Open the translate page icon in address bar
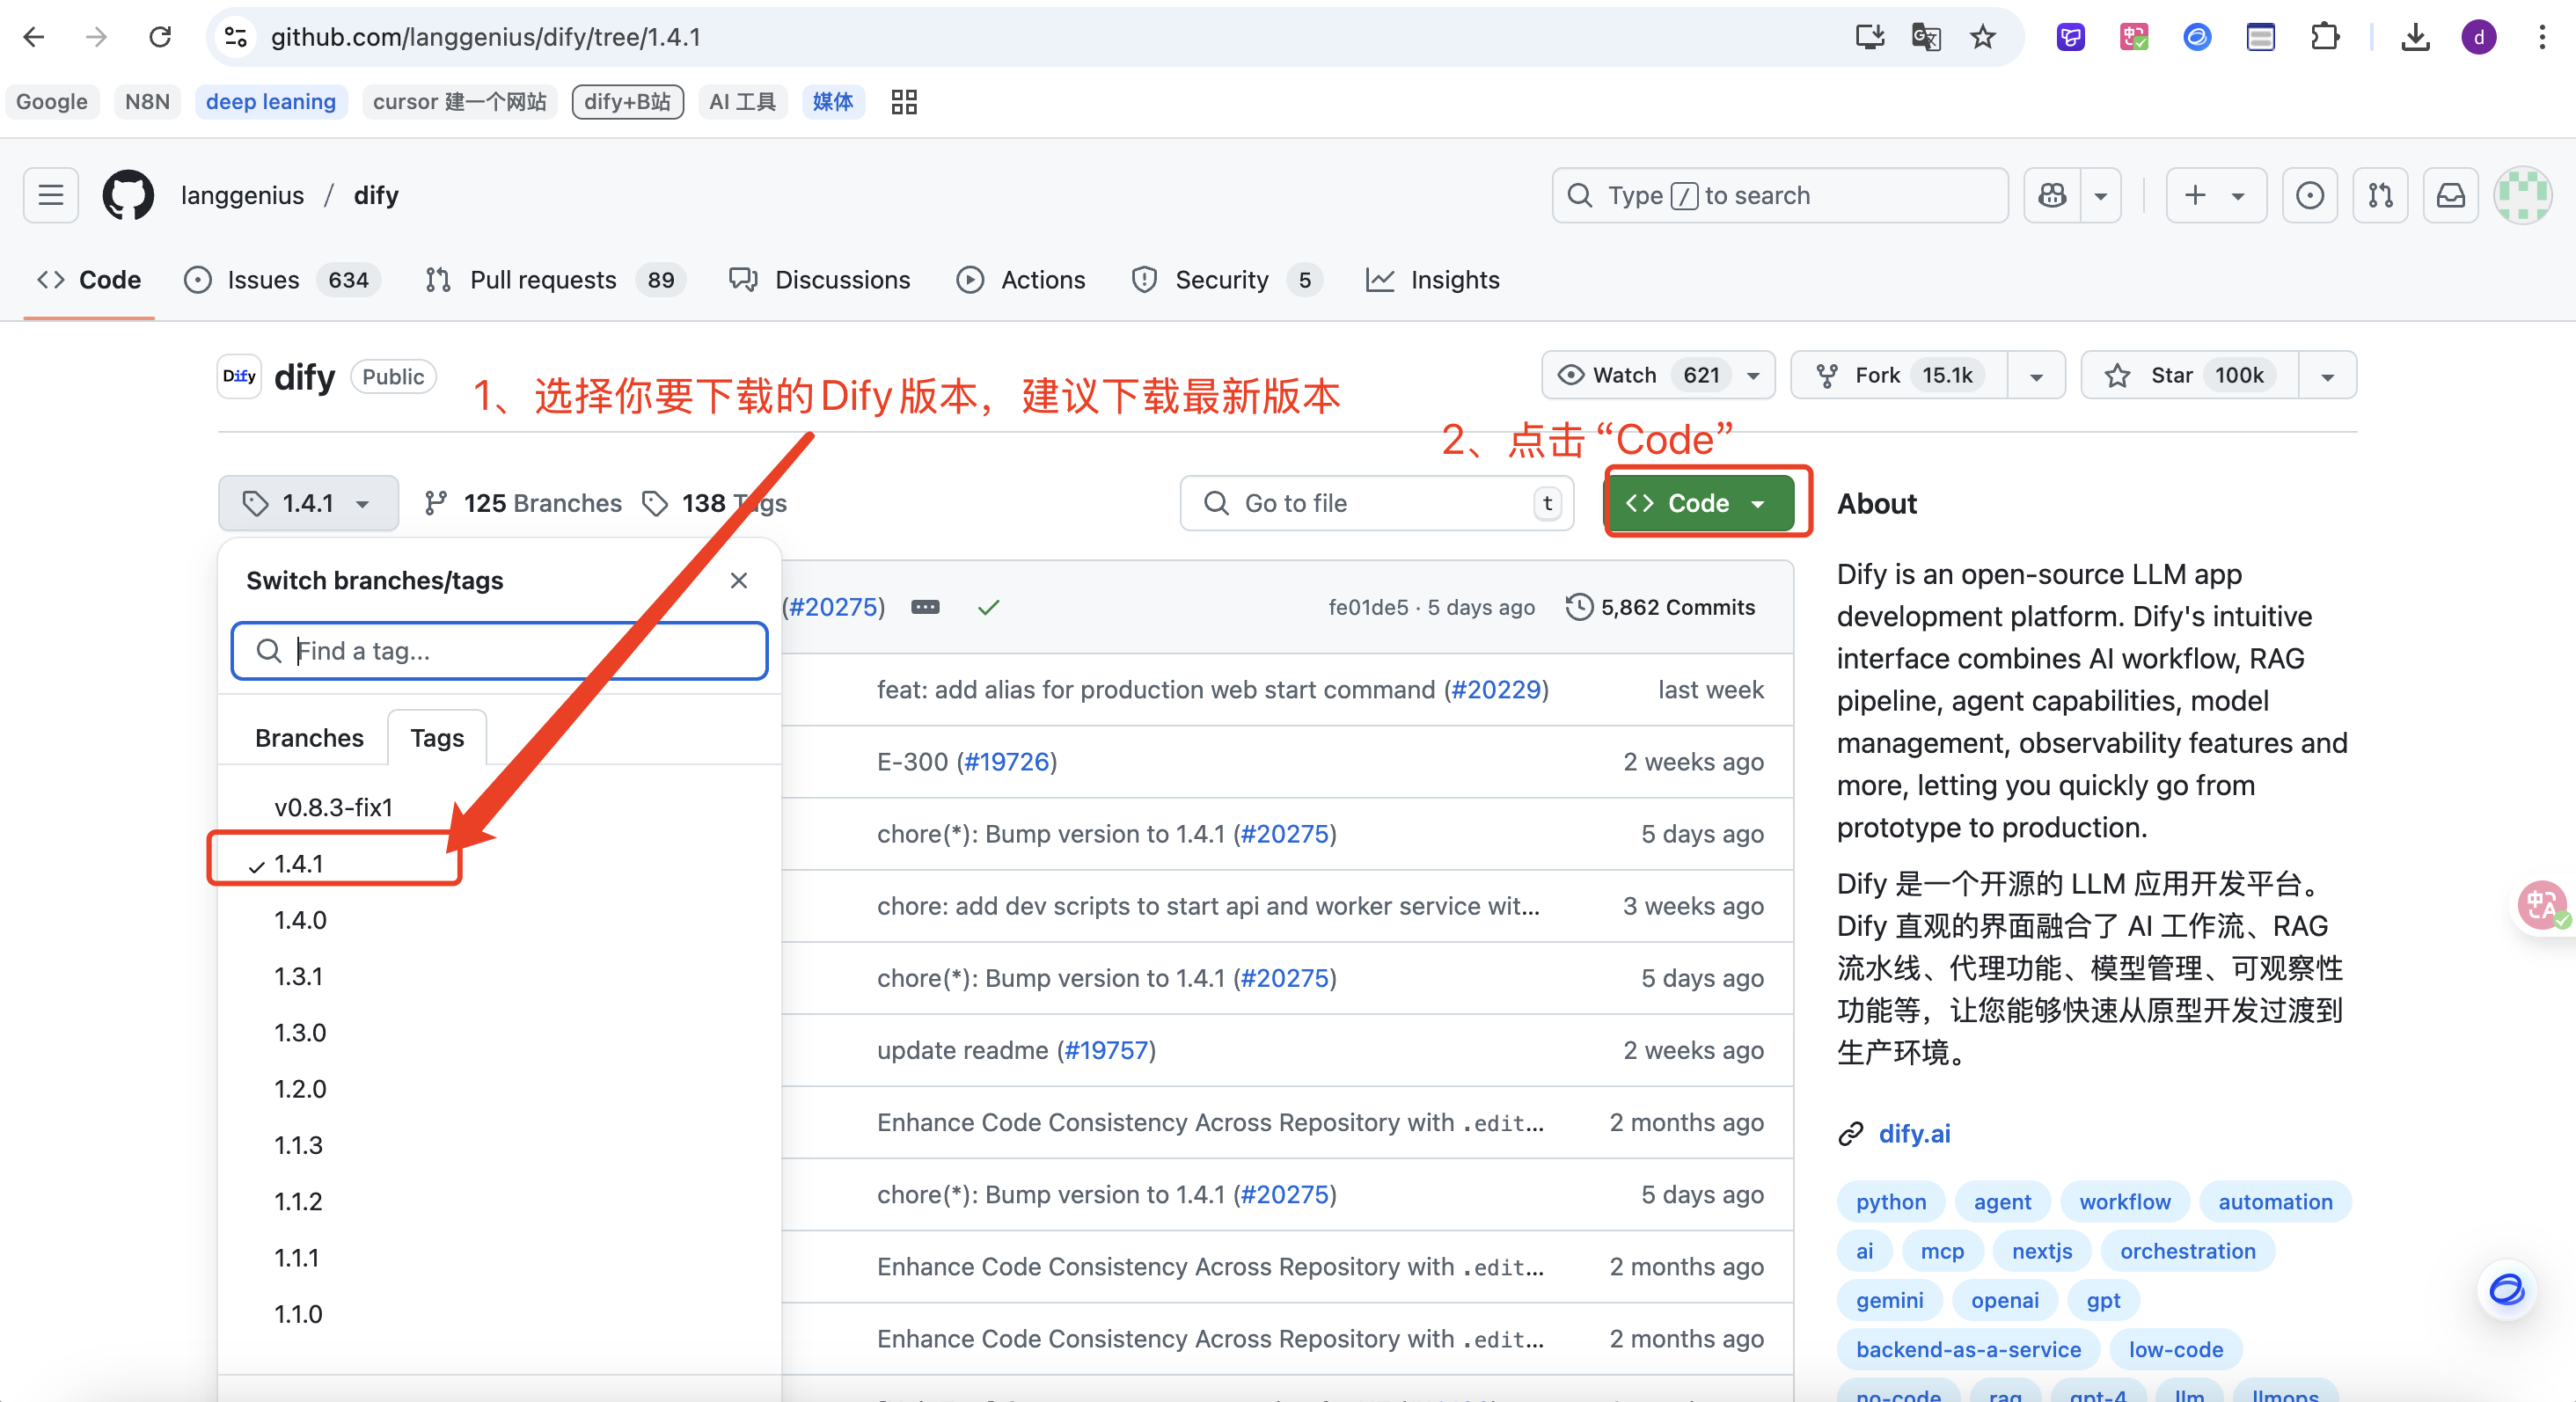This screenshot has width=2576, height=1402. point(1926,37)
